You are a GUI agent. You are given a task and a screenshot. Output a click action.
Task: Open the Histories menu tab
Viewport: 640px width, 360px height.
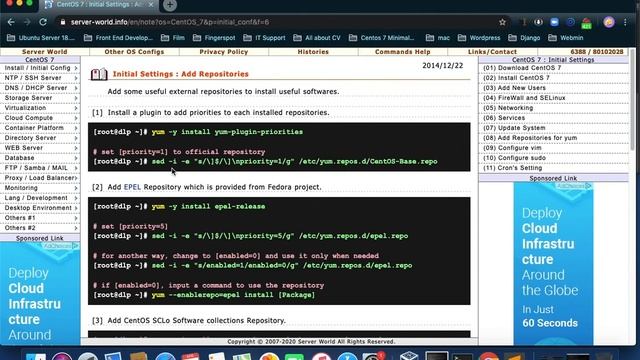click(x=313, y=52)
